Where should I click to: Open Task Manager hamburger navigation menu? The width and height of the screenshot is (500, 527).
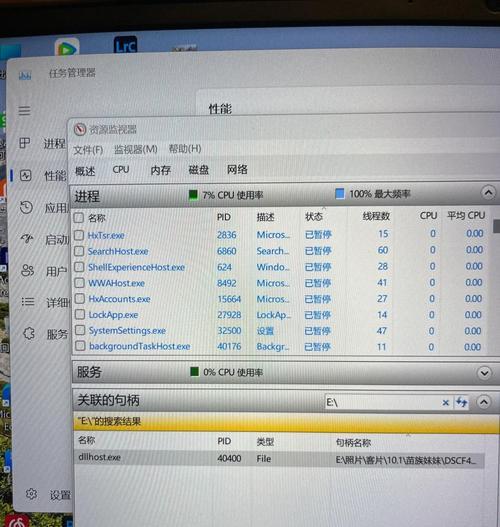click(x=24, y=111)
